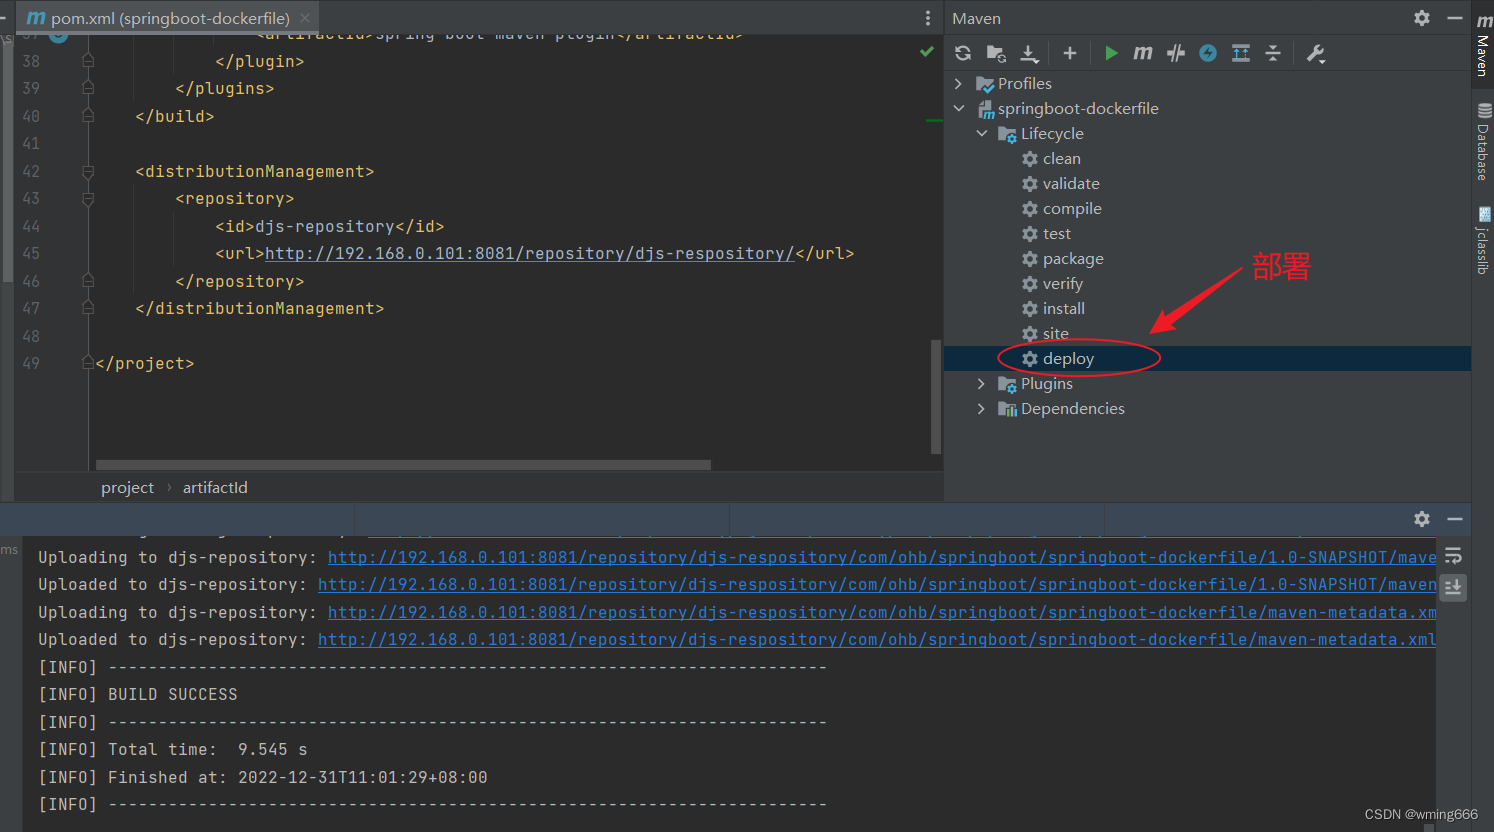Open Uploaded maven-metadata.xml link
Image resolution: width=1494 pixels, height=832 pixels.
[877, 639]
